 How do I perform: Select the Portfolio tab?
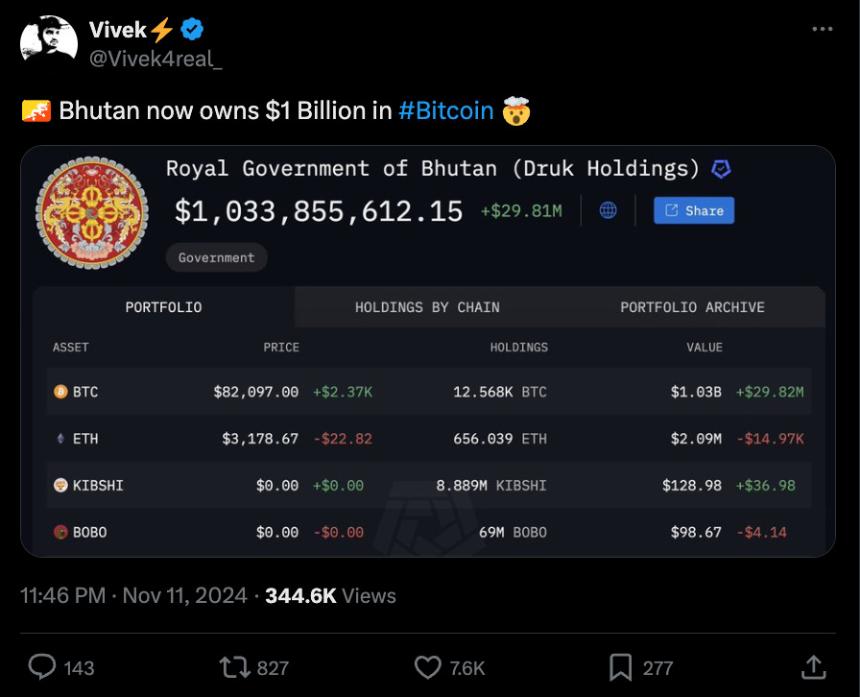pos(163,307)
